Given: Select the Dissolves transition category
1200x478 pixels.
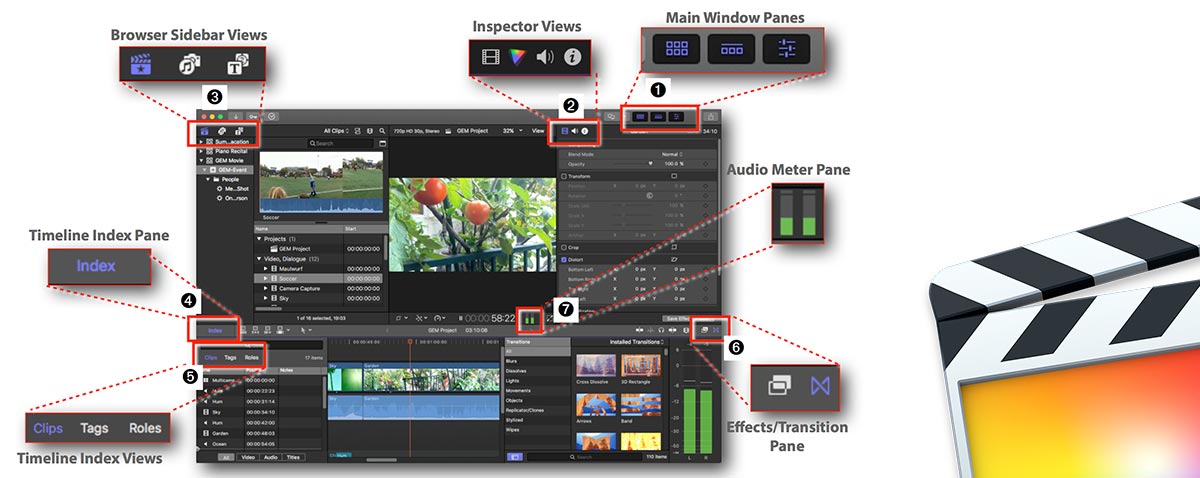Looking at the screenshot, I should (514, 370).
